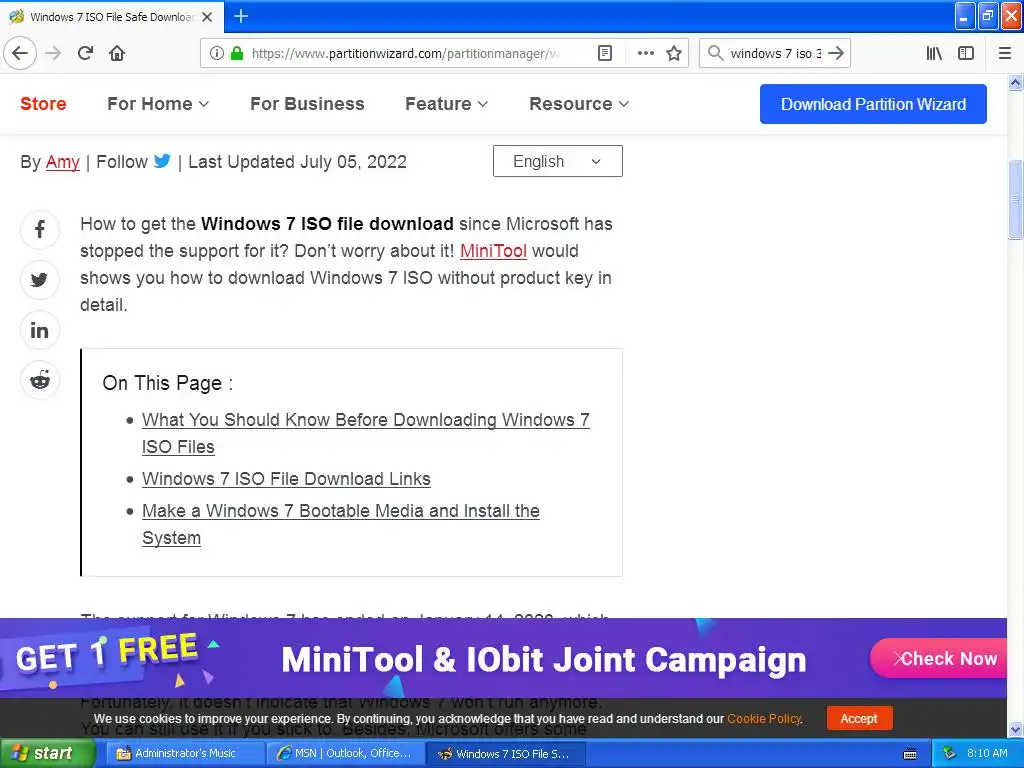1024x768 pixels.
Task: Share article on Reddit
Action: coord(40,379)
